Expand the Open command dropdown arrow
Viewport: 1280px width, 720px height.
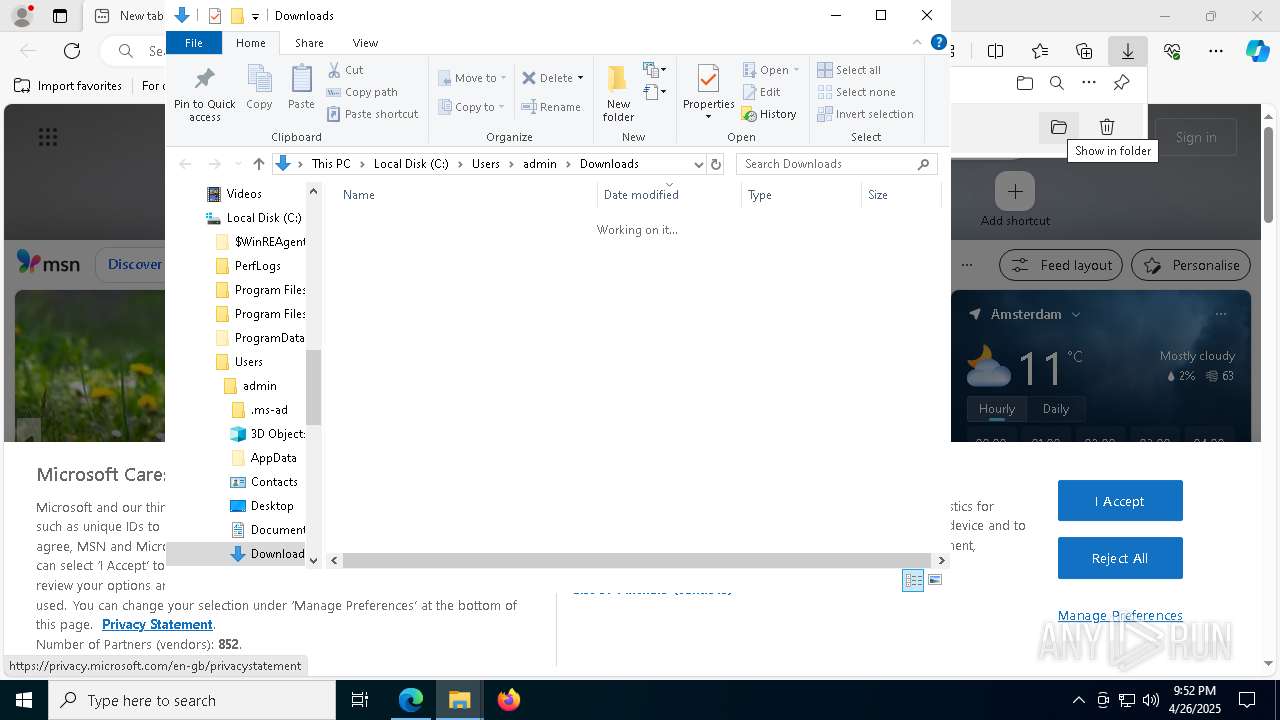click(x=796, y=70)
